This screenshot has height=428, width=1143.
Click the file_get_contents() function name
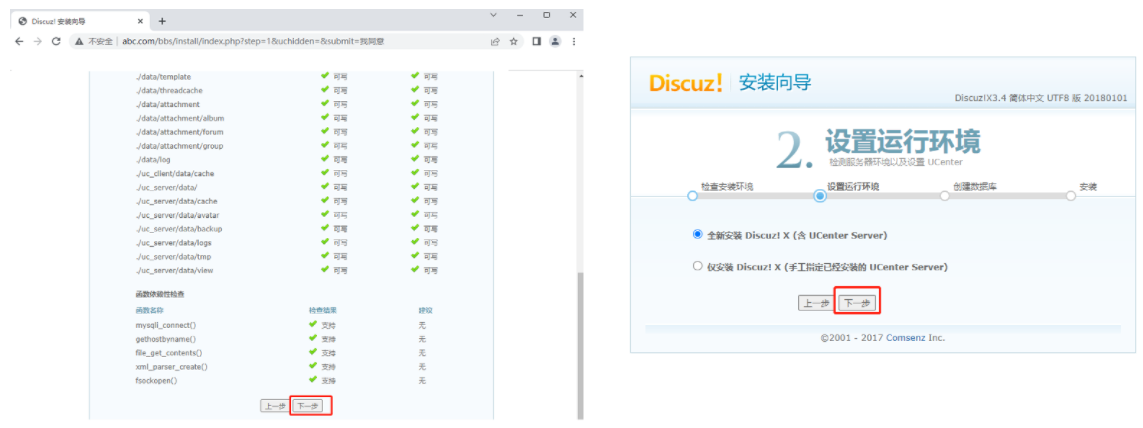coord(169,353)
